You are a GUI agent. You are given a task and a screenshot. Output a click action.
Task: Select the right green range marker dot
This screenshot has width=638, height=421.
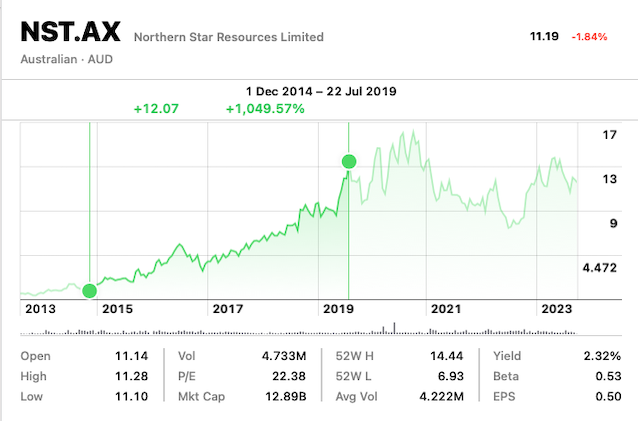[349, 161]
